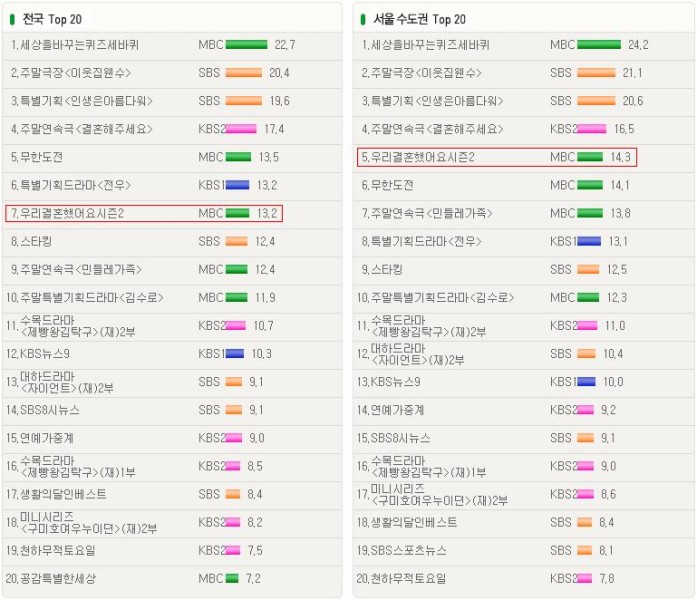Click the rating value 22.7

click(285, 45)
